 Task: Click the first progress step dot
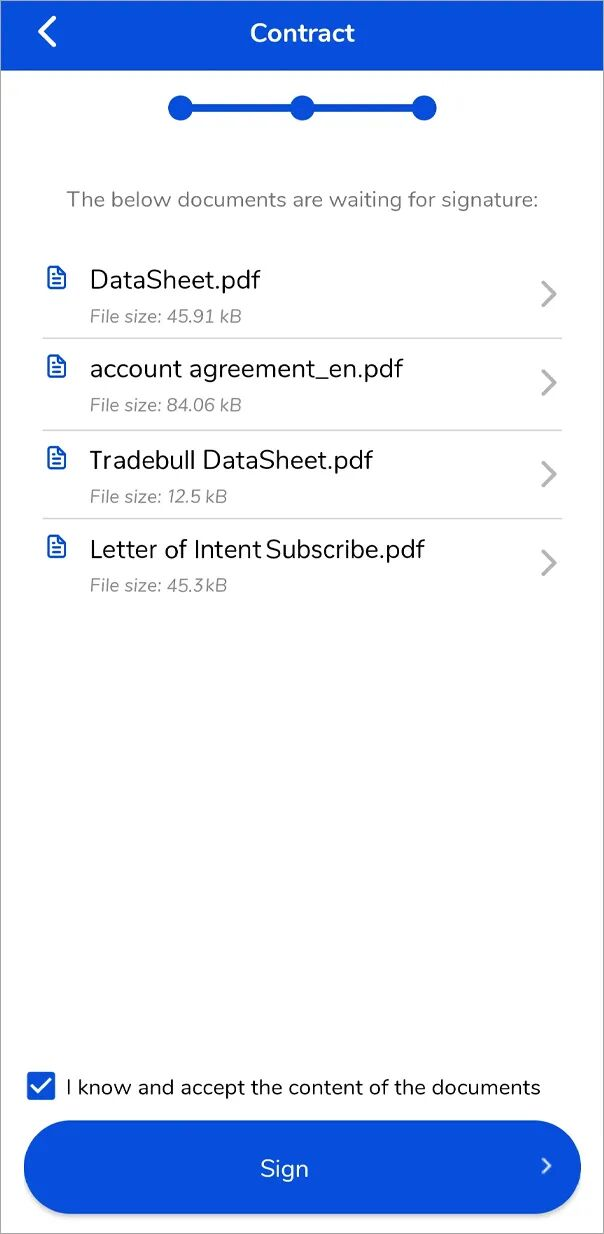pos(180,108)
